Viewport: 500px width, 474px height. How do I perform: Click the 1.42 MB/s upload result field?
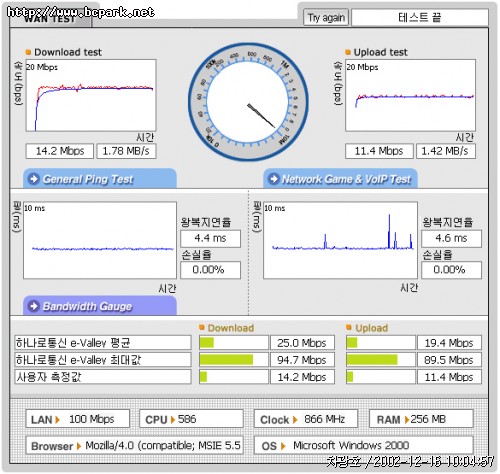pos(446,151)
